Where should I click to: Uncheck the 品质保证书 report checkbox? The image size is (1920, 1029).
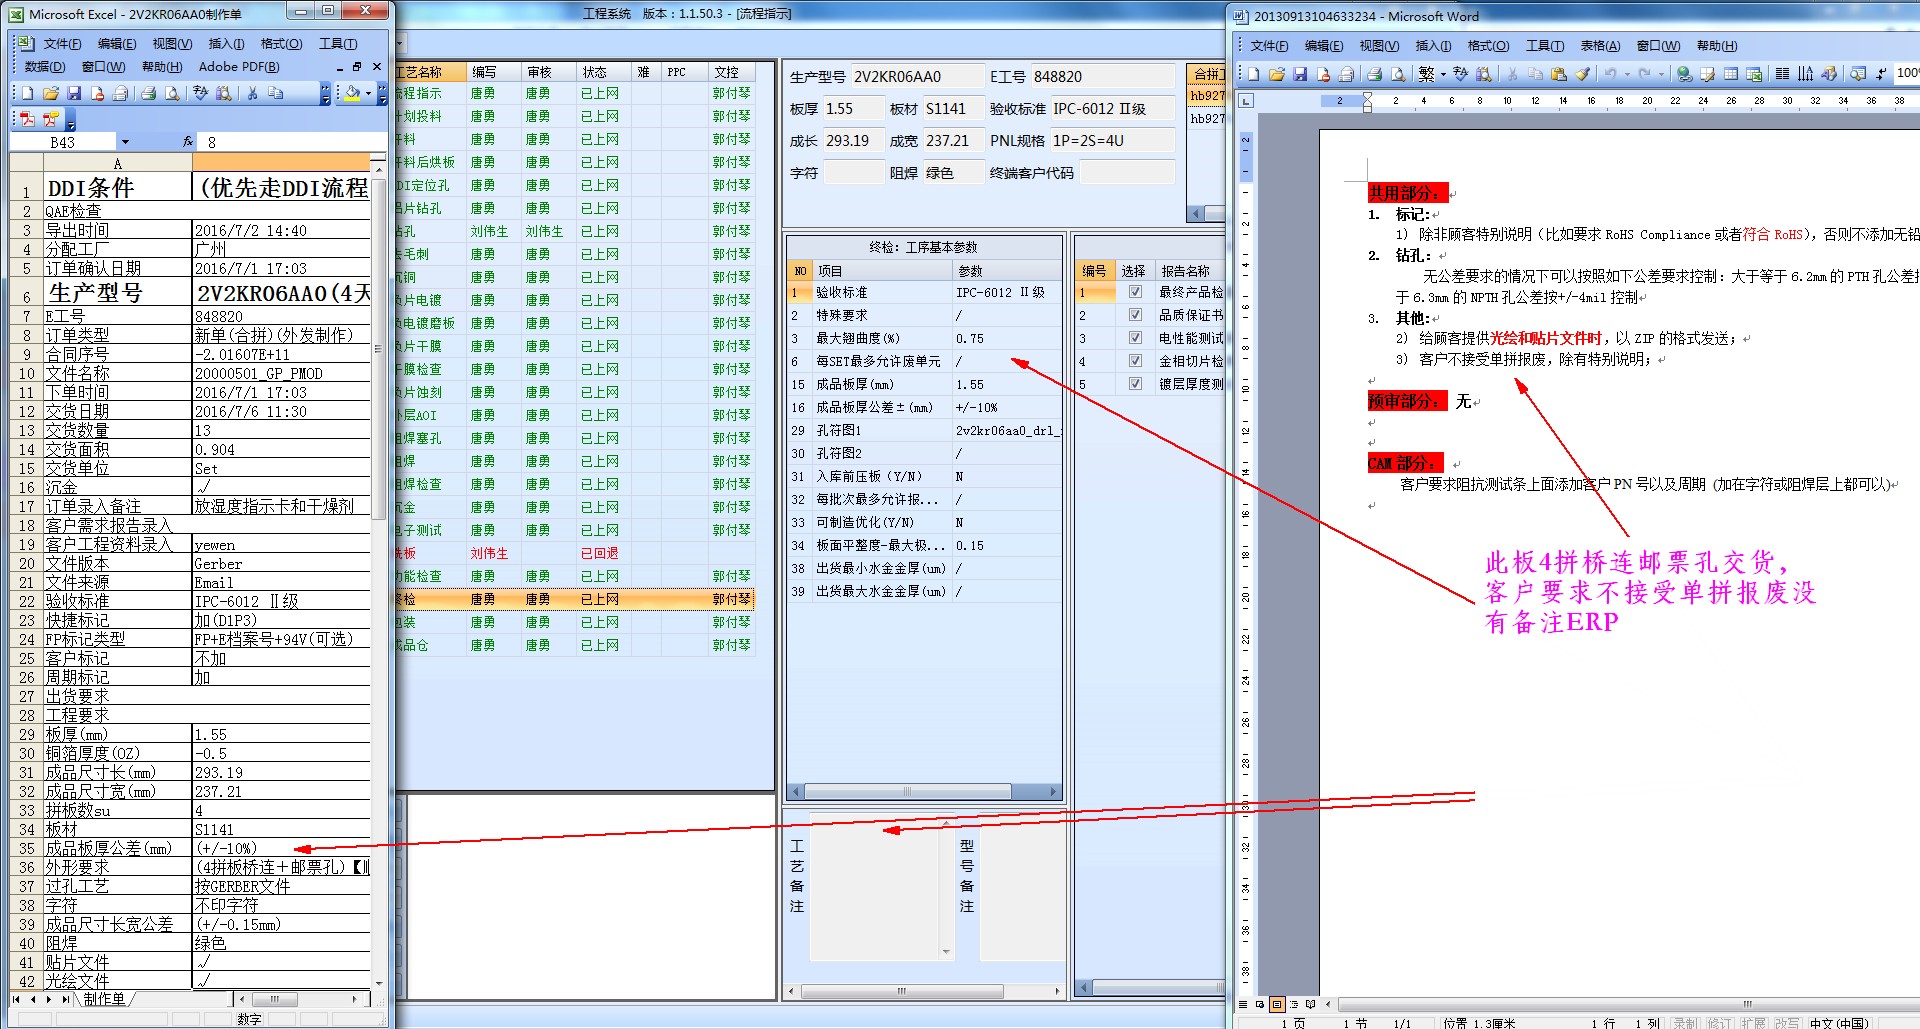pos(1135,315)
